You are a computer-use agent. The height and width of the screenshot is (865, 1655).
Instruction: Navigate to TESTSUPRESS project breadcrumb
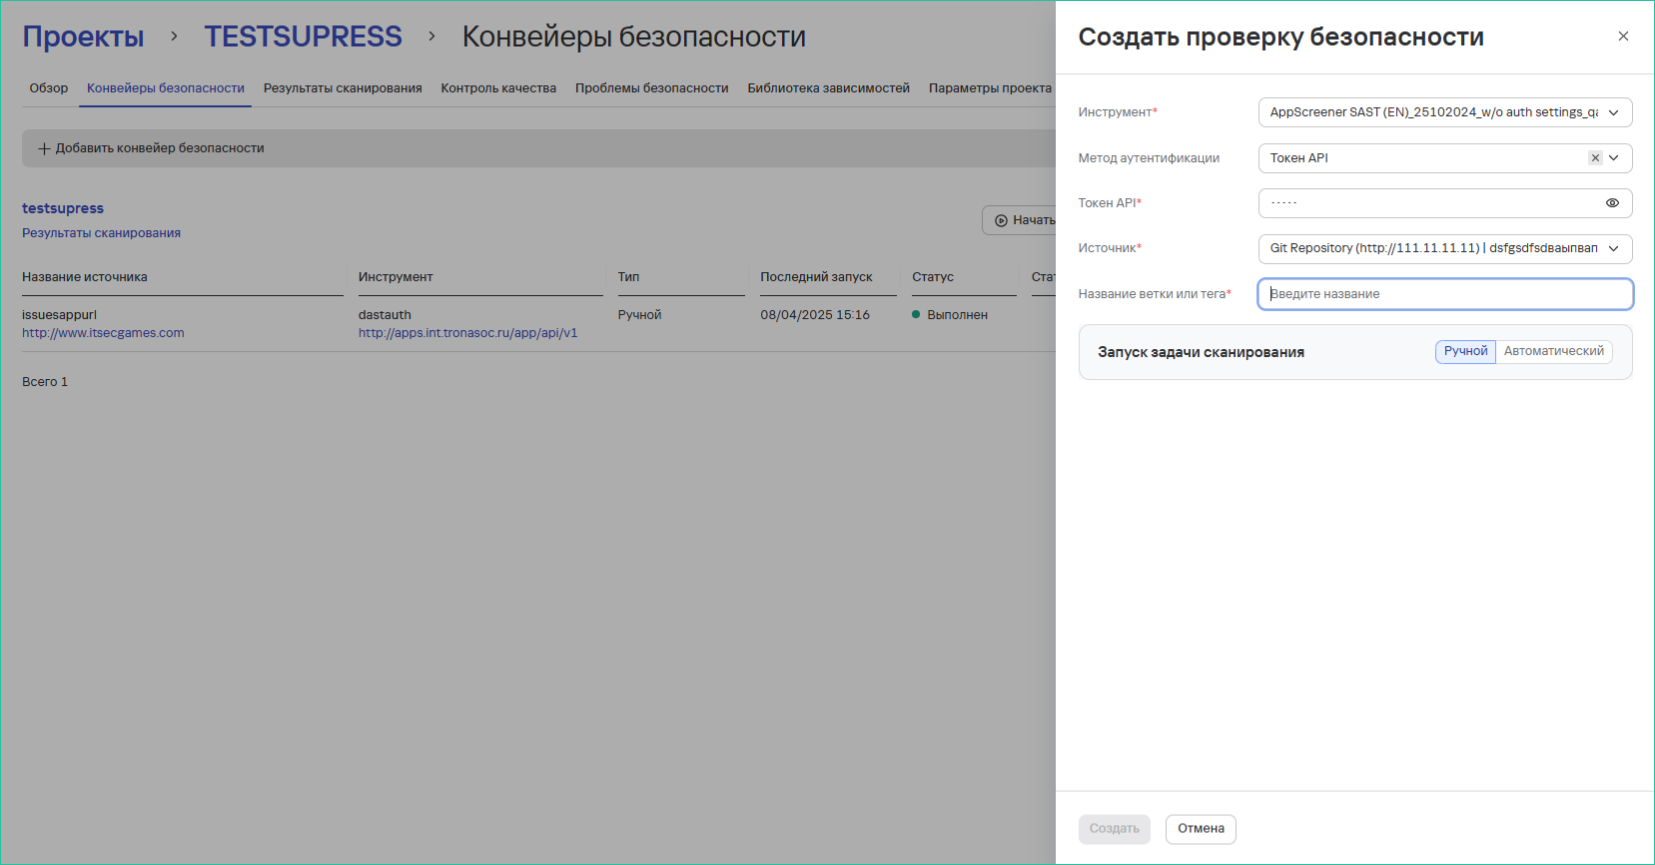[303, 37]
